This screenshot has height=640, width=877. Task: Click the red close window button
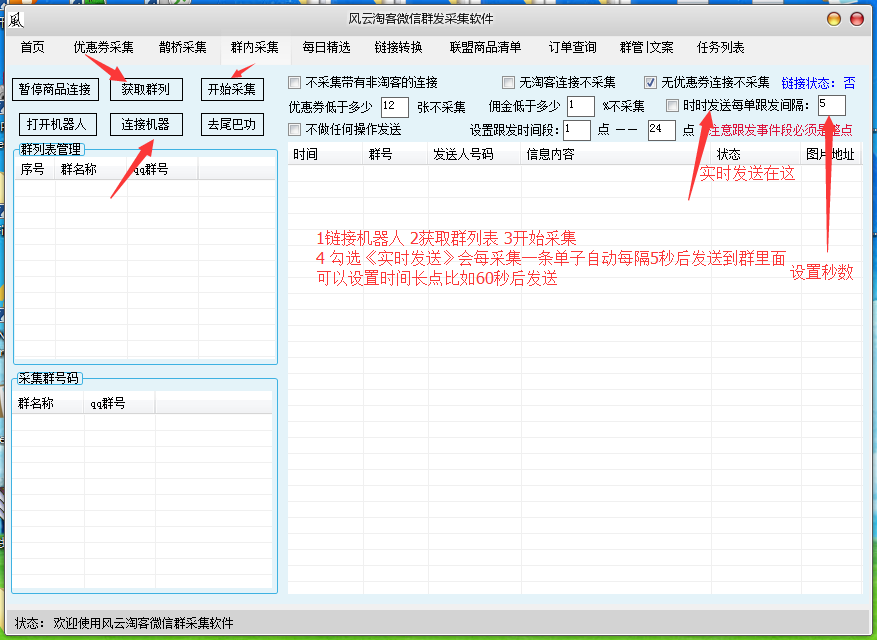pos(856,19)
